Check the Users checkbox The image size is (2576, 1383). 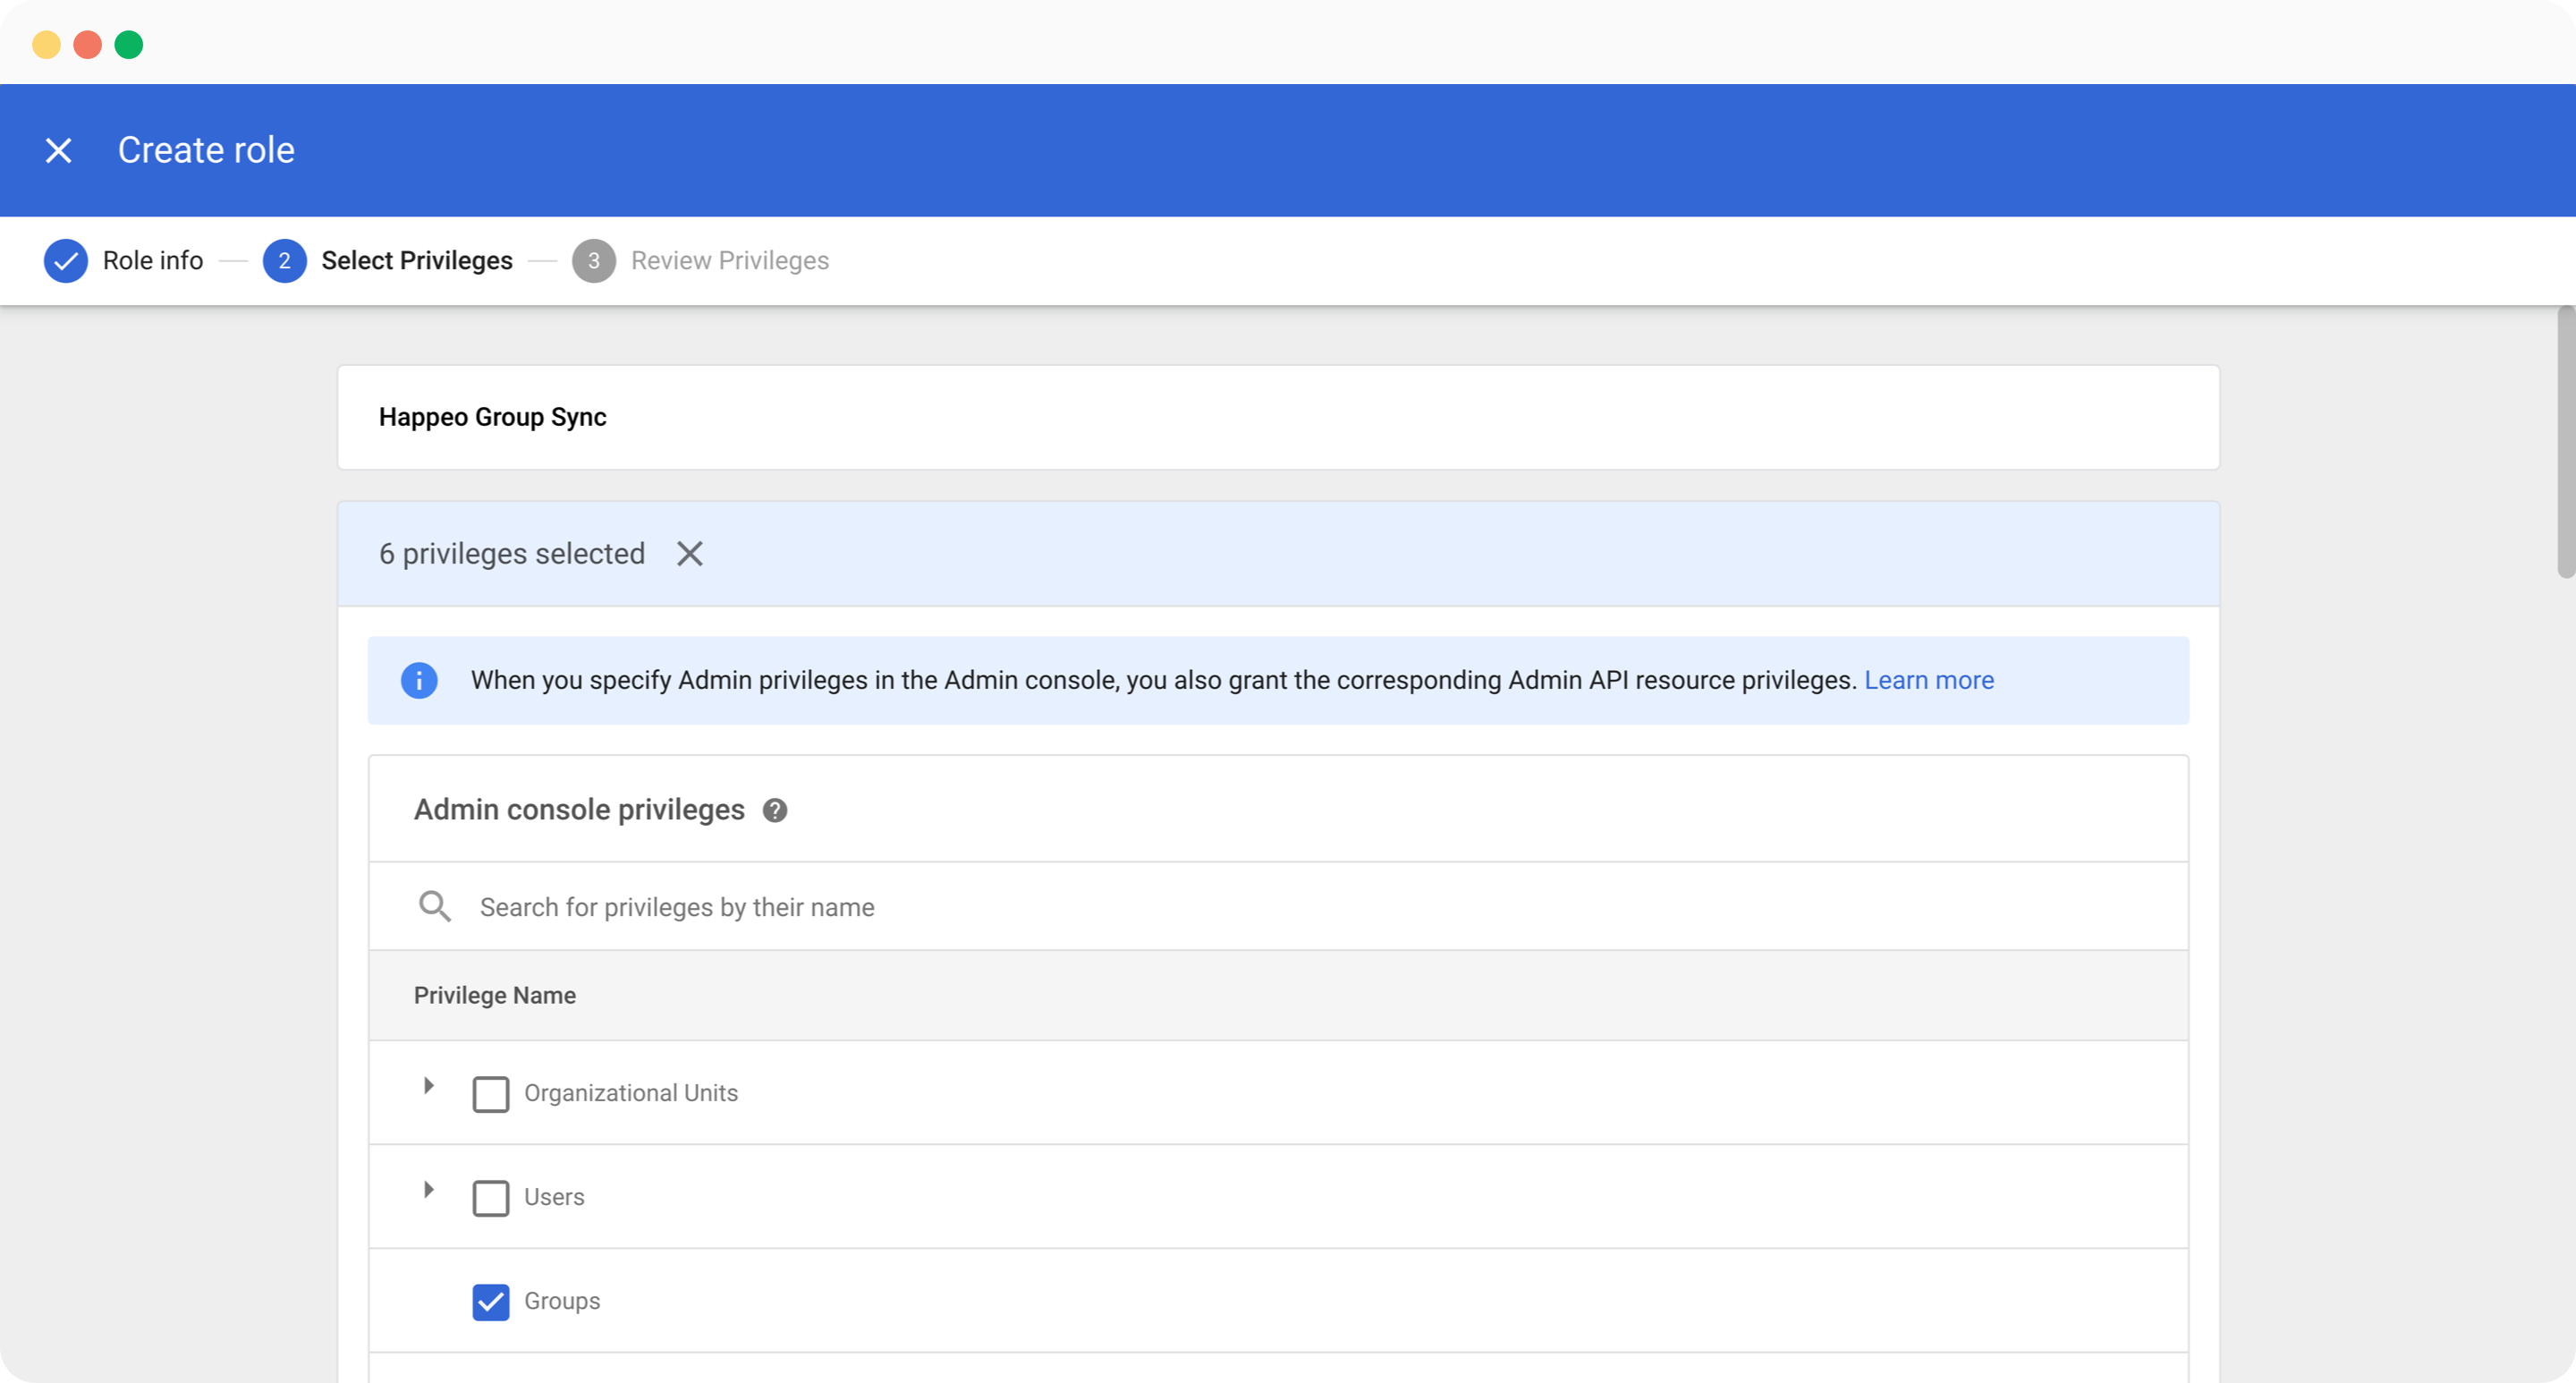coord(491,1198)
